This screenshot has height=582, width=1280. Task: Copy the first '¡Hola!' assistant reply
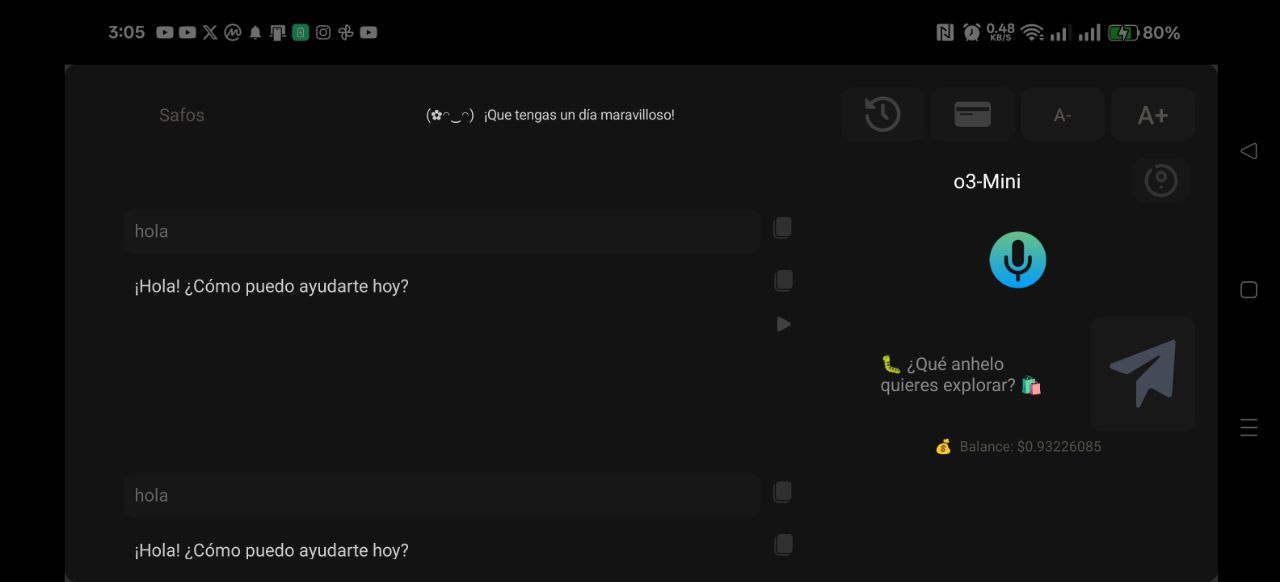(x=783, y=281)
